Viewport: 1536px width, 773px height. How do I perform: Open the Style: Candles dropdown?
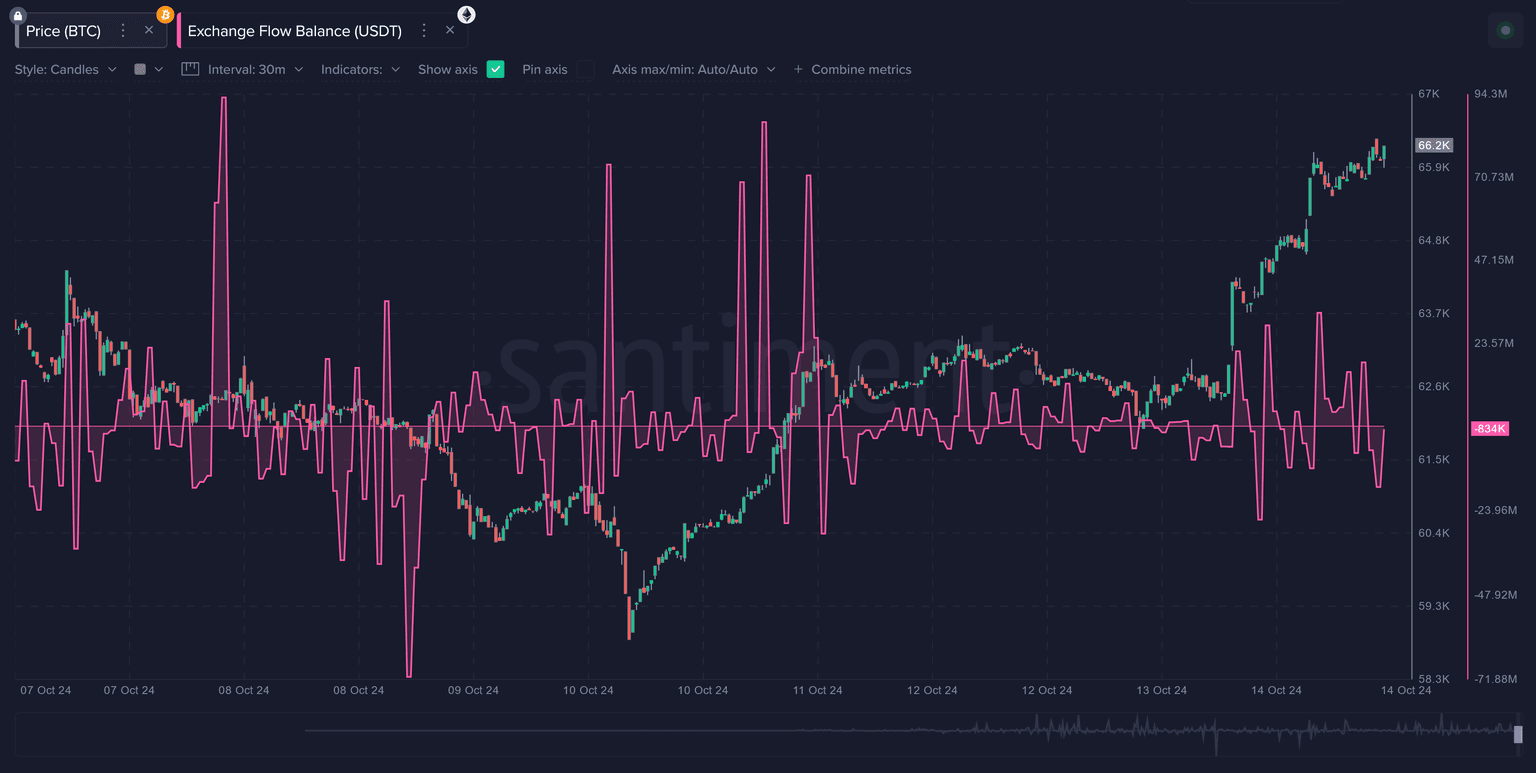pyautogui.click(x=66, y=69)
